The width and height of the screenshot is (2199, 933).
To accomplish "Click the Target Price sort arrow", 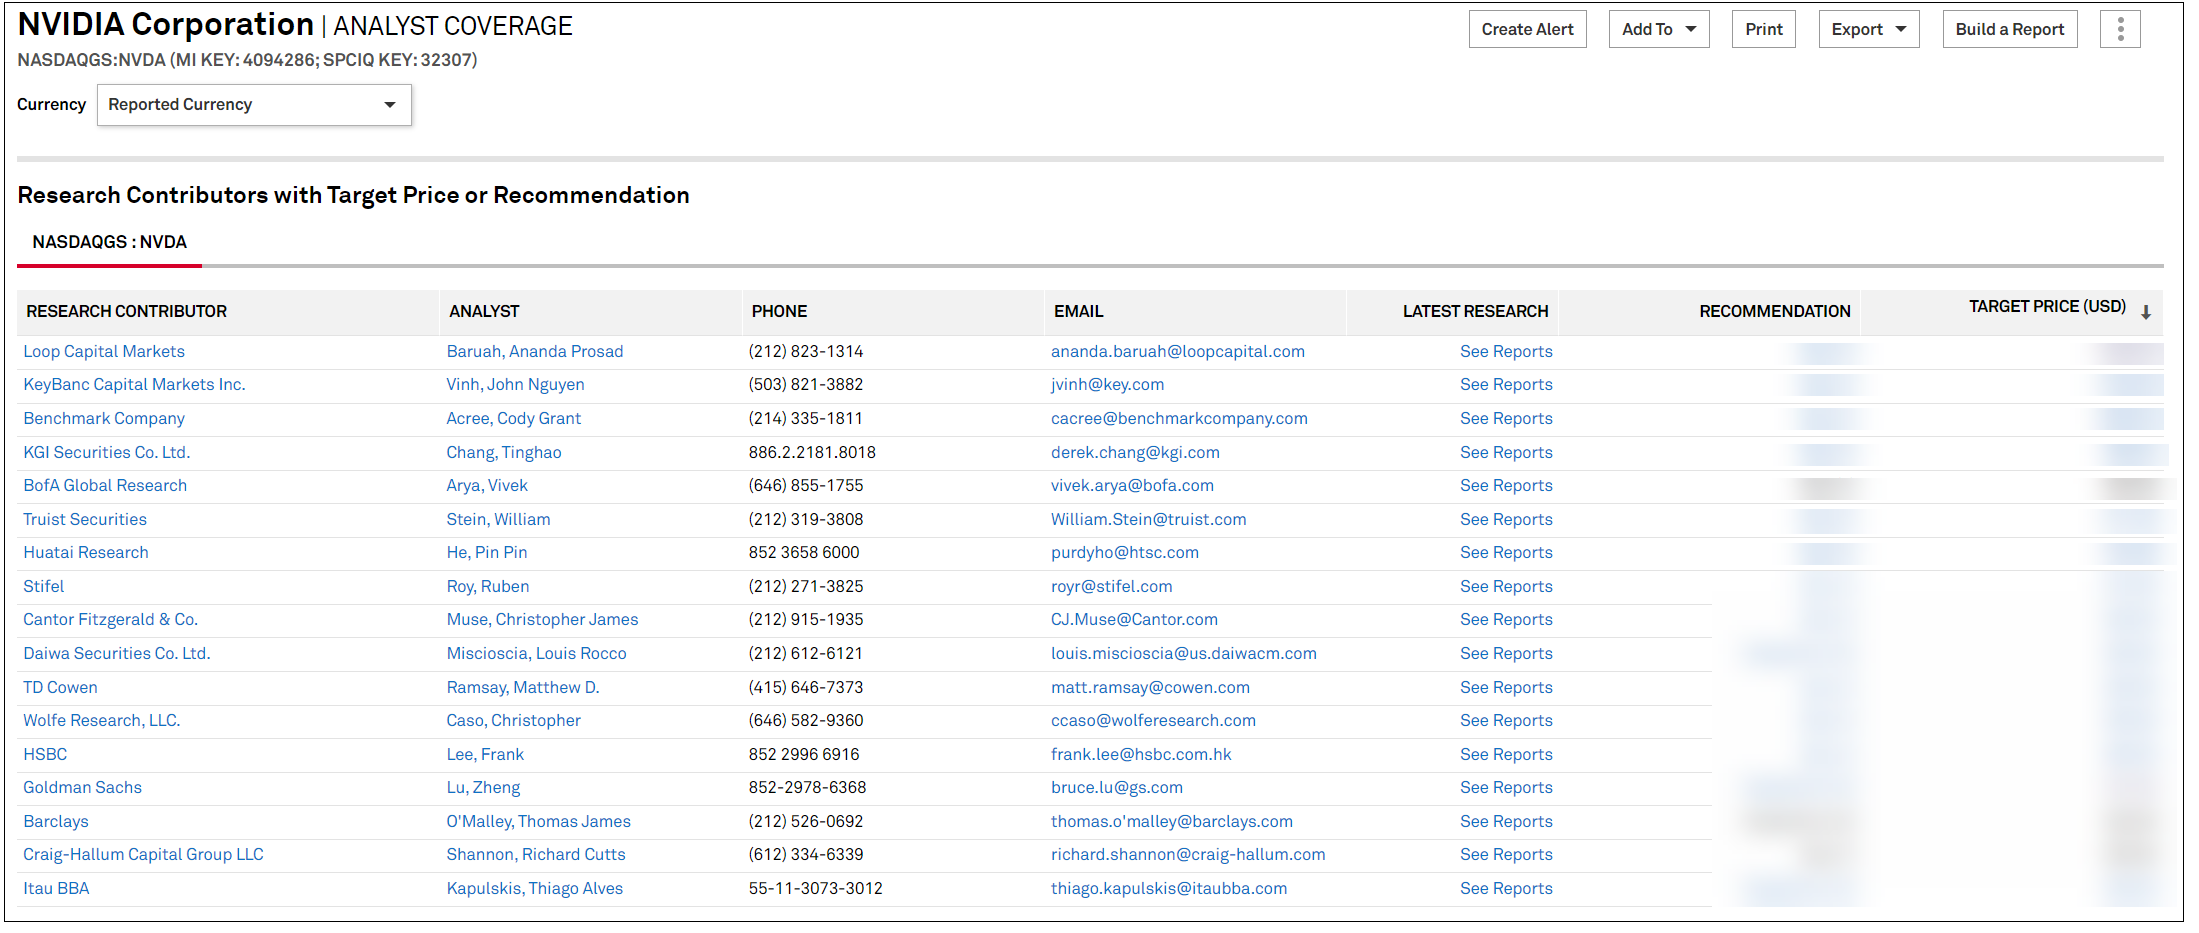I will [2145, 312].
